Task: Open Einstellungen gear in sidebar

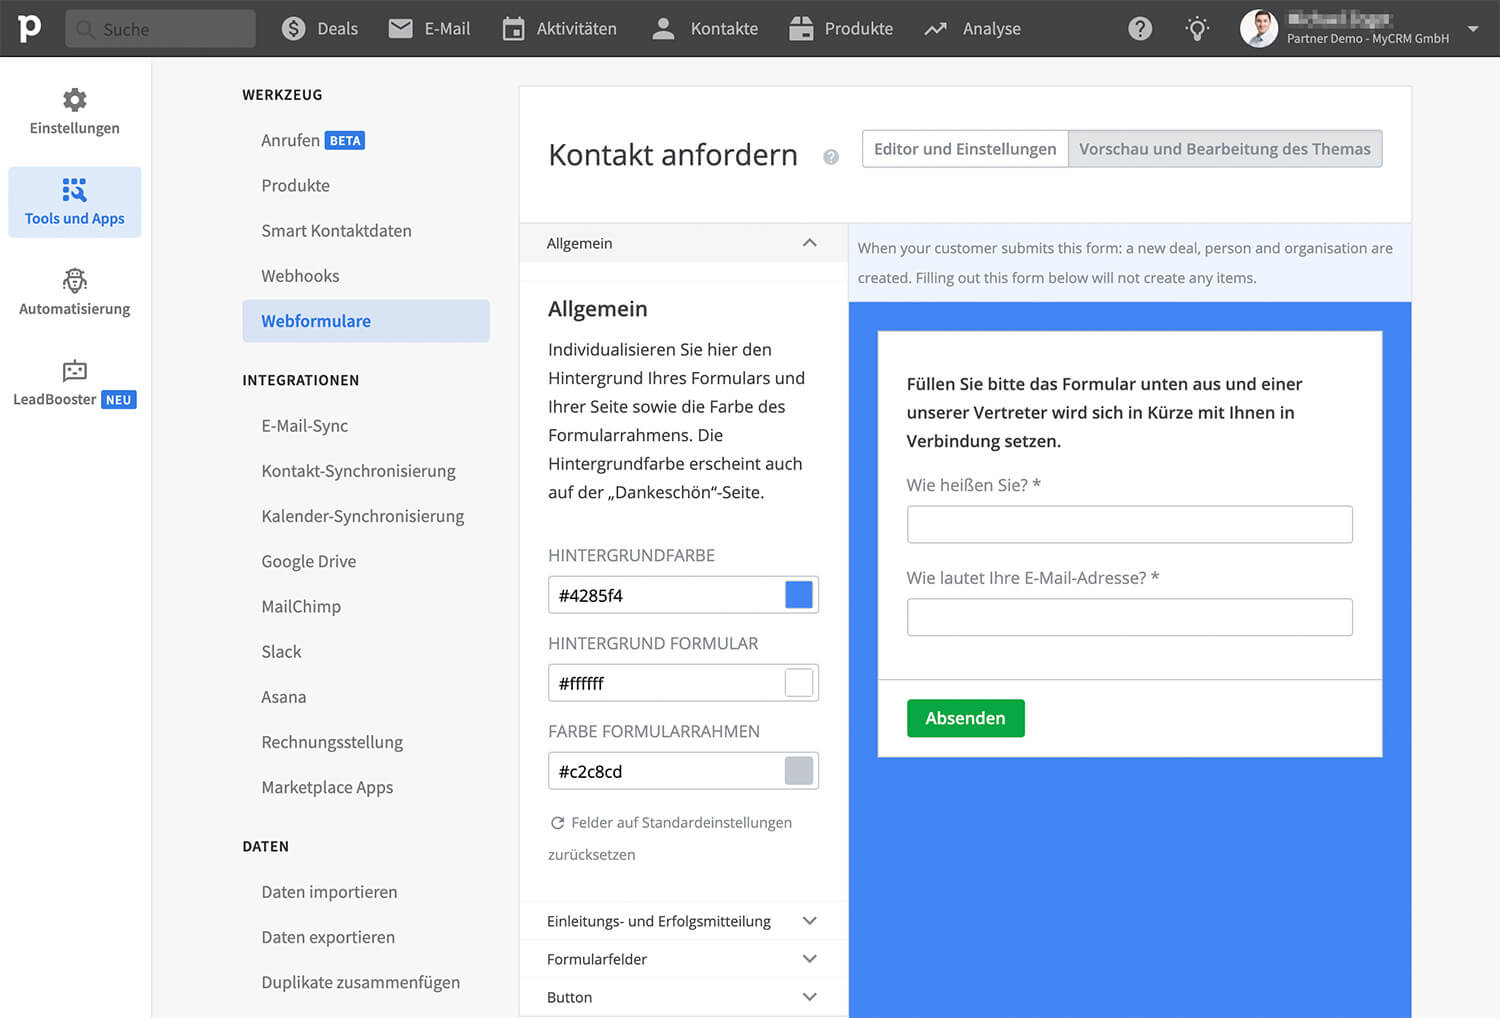Action: (x=74, y=100)
